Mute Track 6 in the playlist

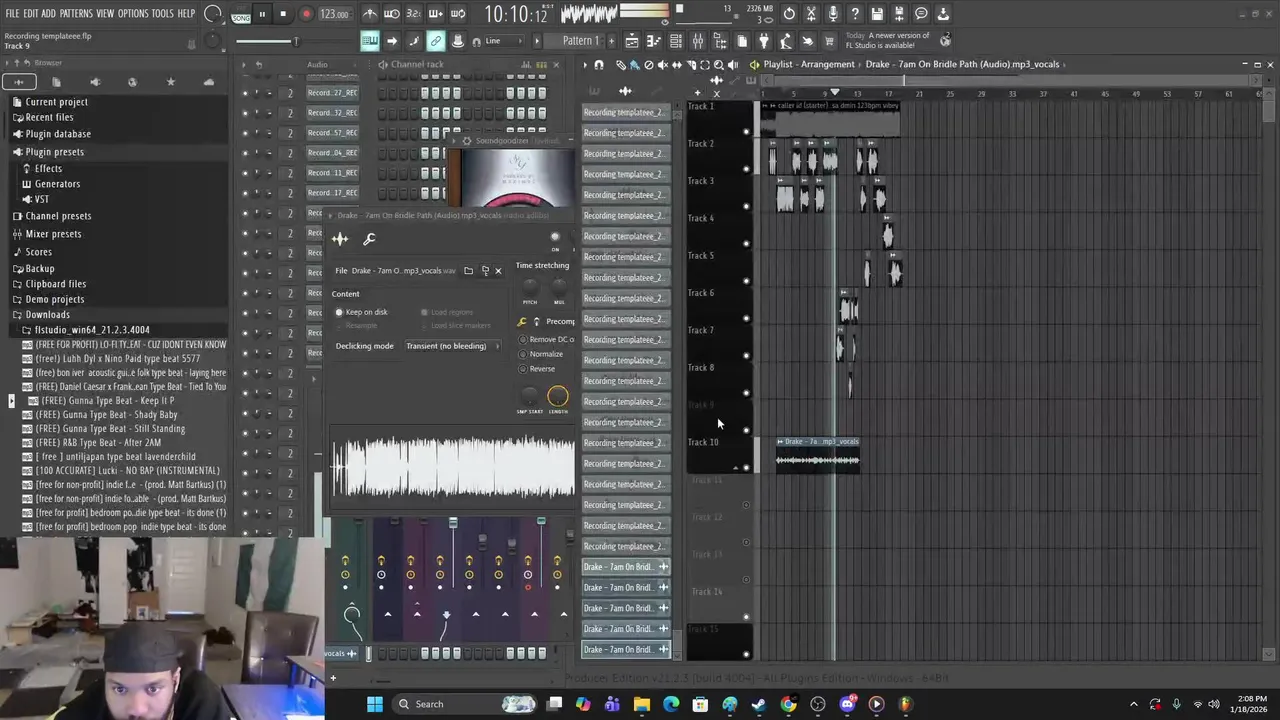pos(746,318)
